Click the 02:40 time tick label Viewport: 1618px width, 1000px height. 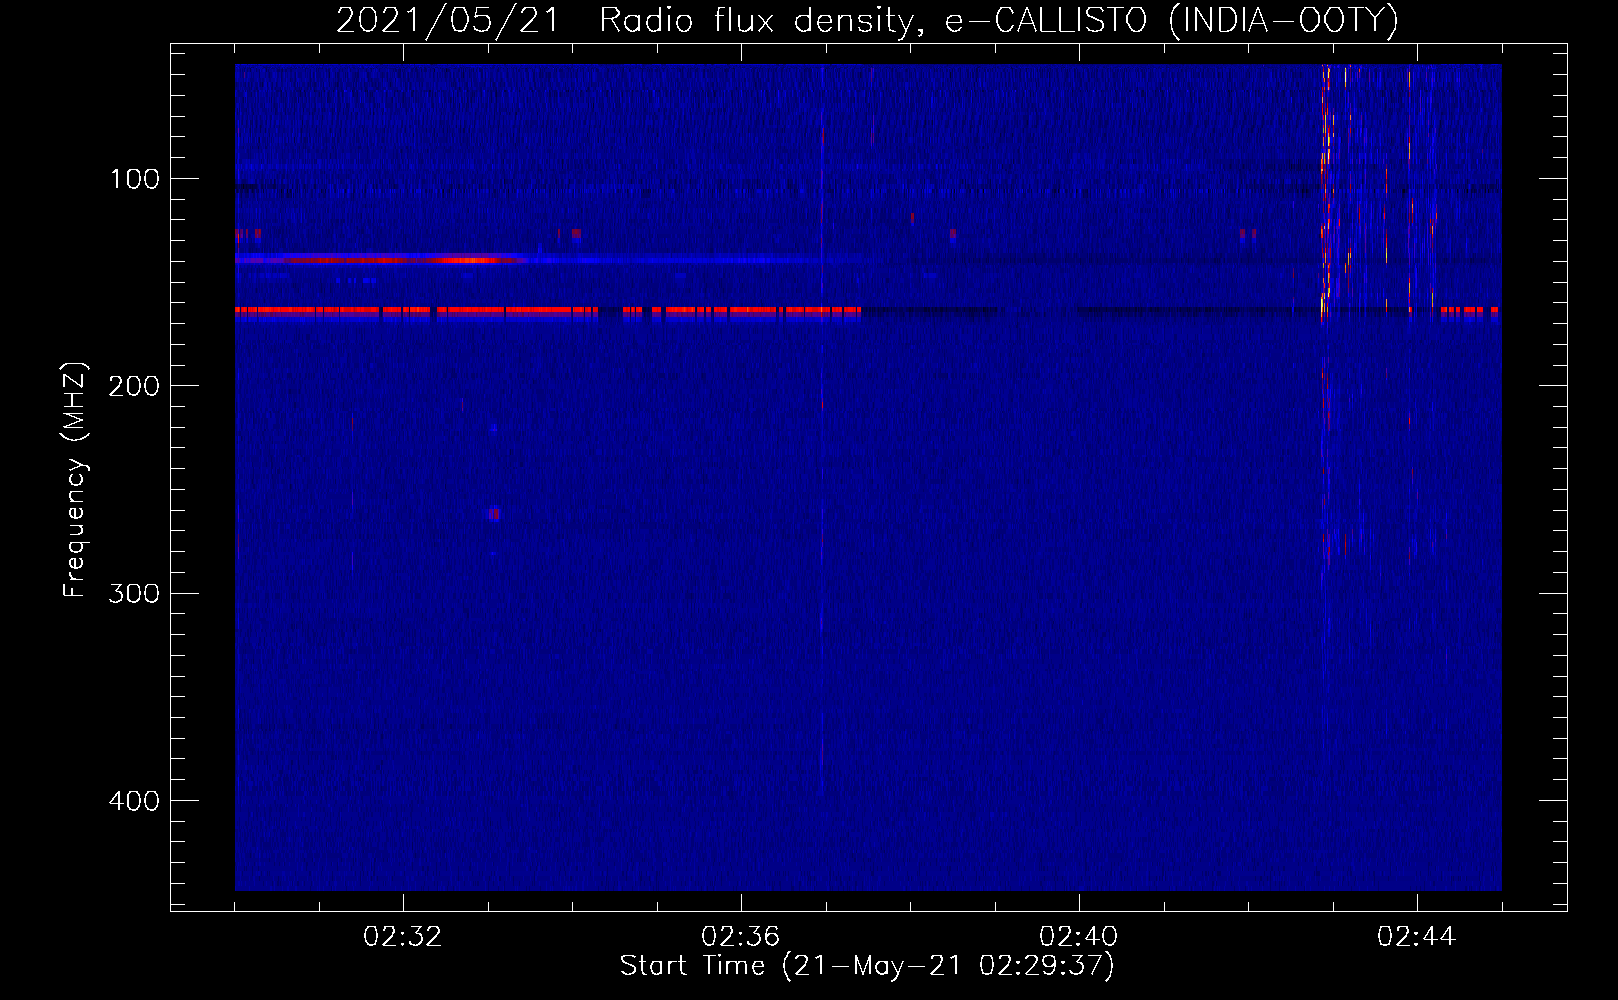pos(1079,937)
